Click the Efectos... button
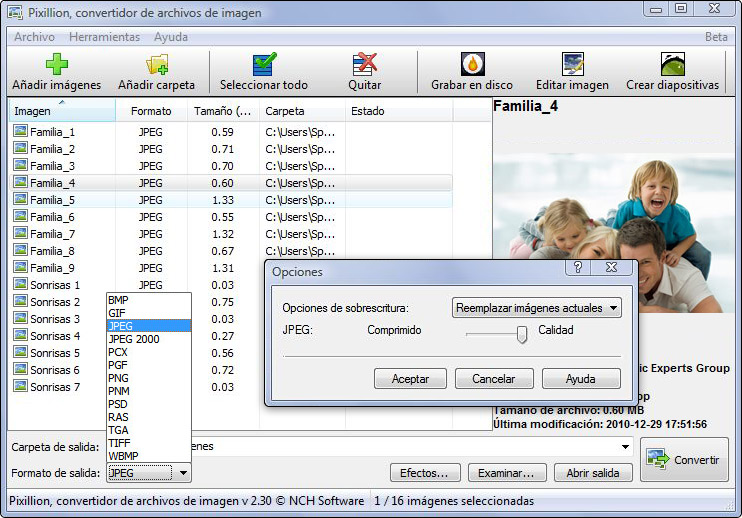The image size is (742, 518). point(425,473)
